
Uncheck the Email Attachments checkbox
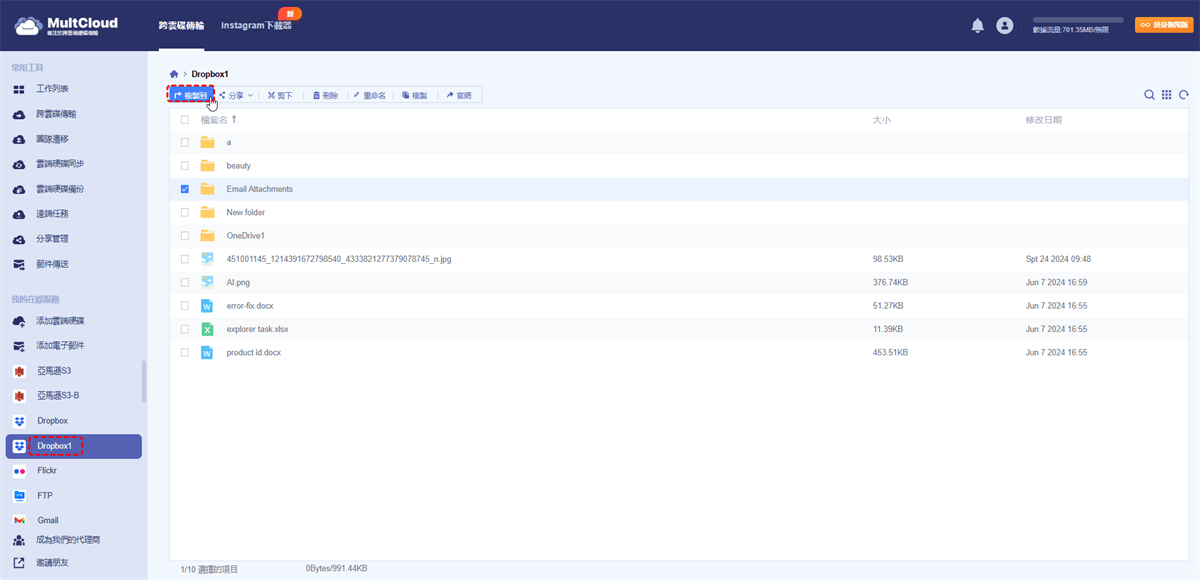[185, 189]
